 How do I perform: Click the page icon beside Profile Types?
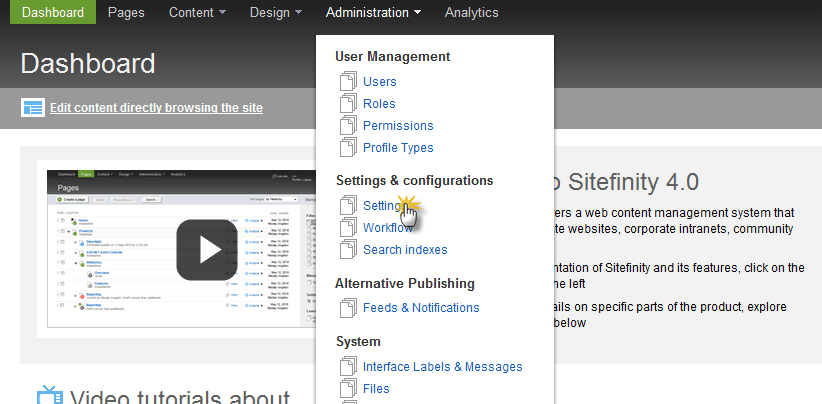[x=348, y=148]
